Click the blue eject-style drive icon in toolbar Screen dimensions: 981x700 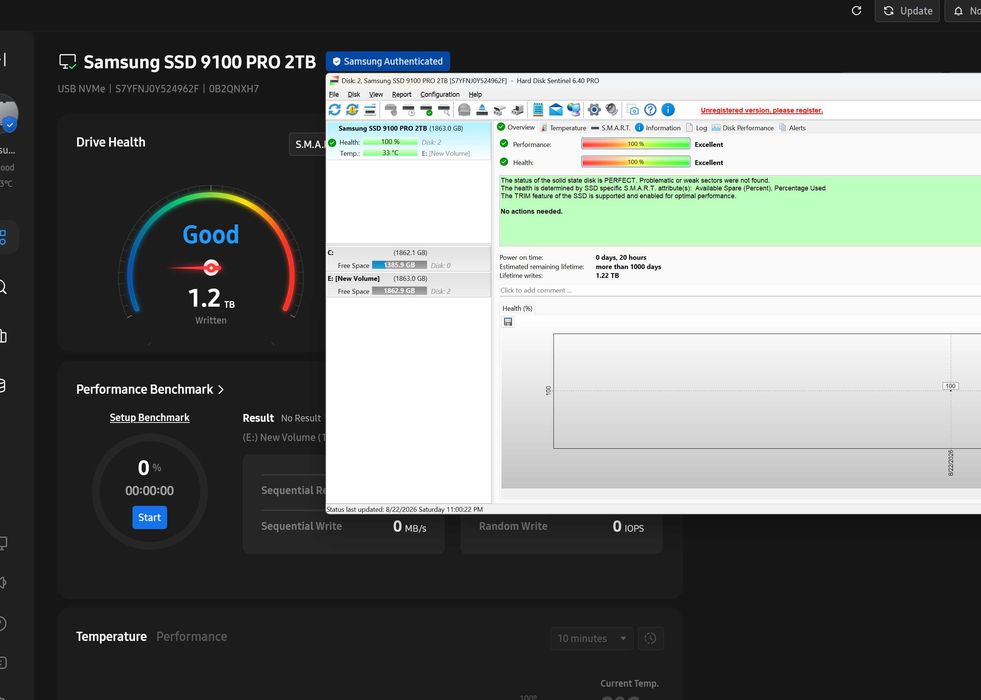(482, 109)
